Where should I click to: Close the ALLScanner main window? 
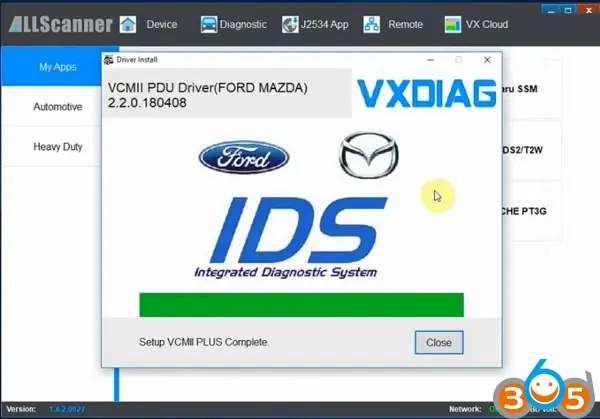click(589, 11)
